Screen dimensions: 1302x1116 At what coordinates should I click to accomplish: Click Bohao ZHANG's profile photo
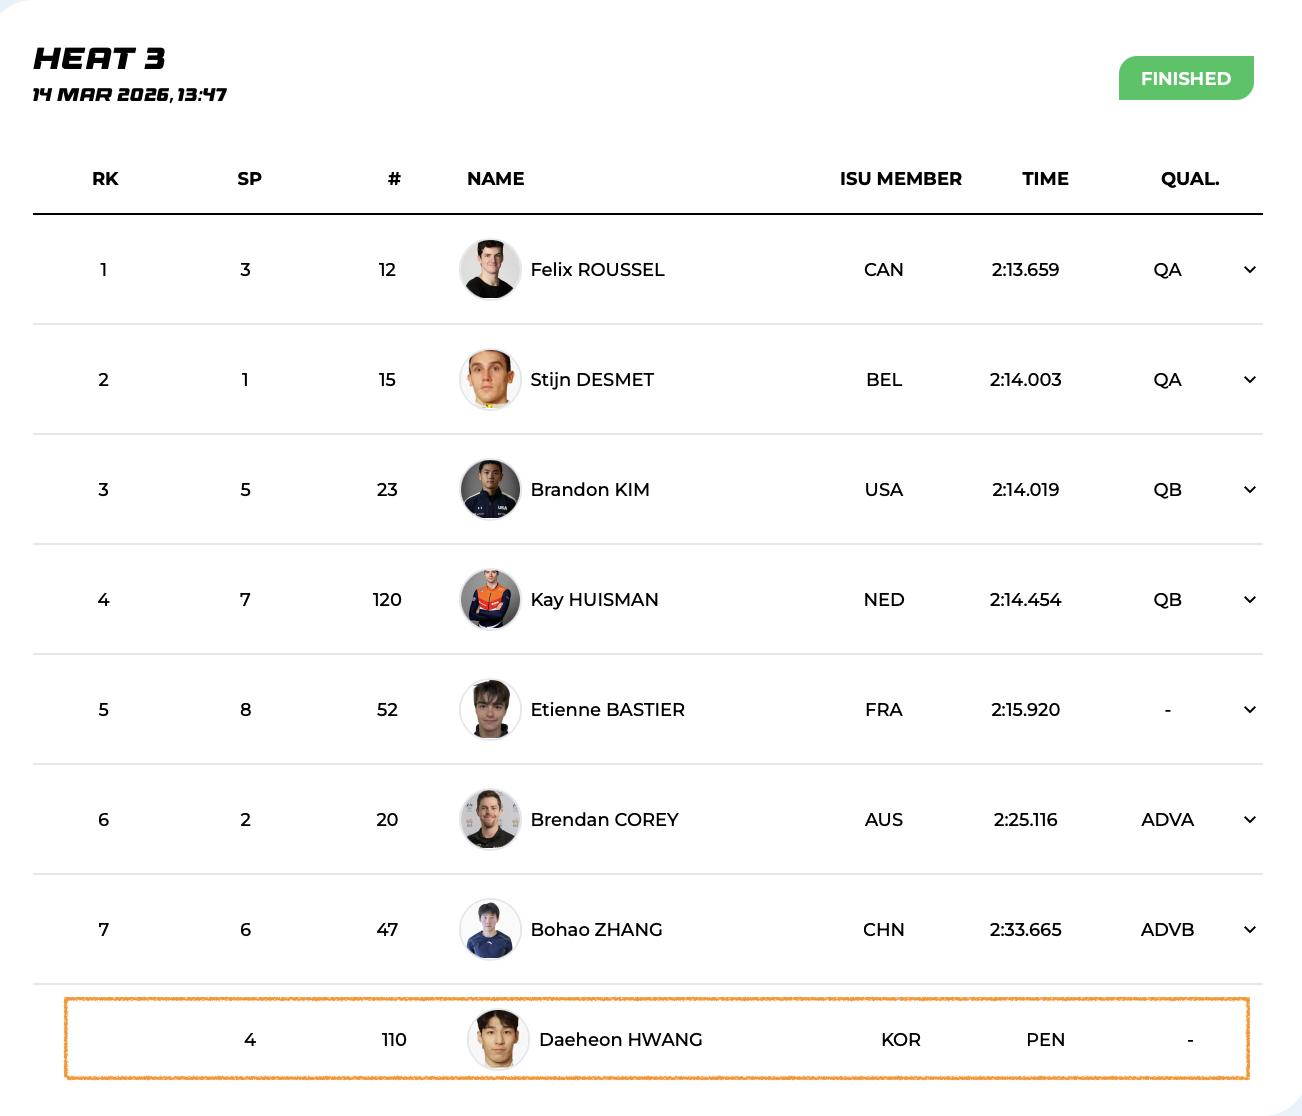490,929
